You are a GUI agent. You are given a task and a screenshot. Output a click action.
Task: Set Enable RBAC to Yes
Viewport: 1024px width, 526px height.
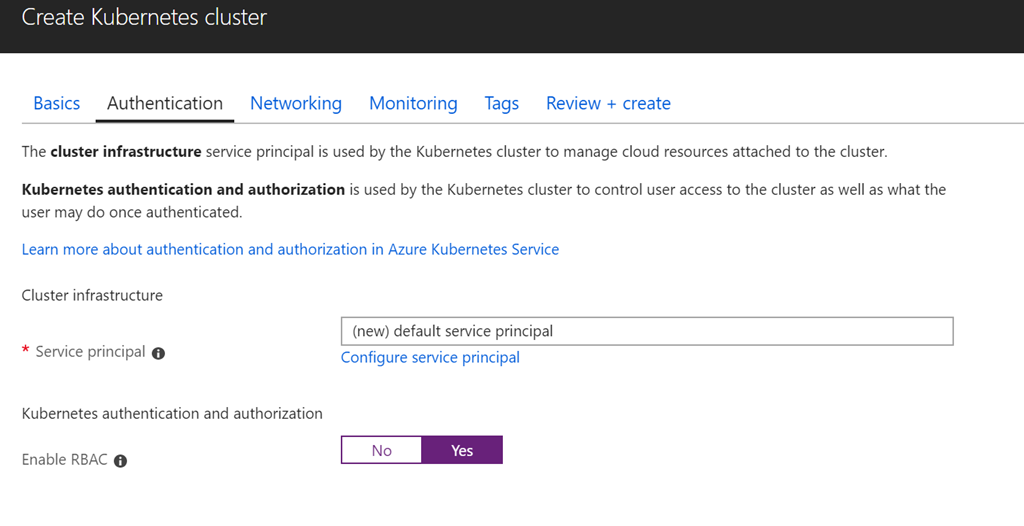[462, 450]
